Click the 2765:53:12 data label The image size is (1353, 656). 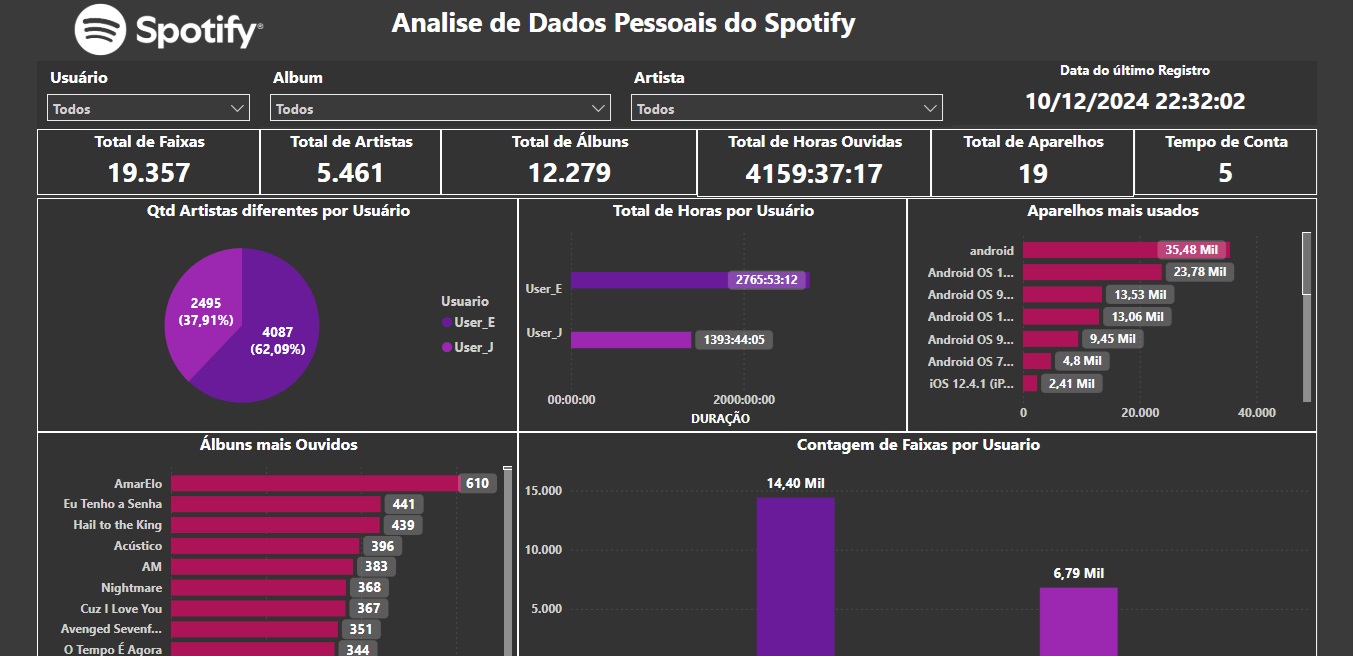click(x=767, y=280)
